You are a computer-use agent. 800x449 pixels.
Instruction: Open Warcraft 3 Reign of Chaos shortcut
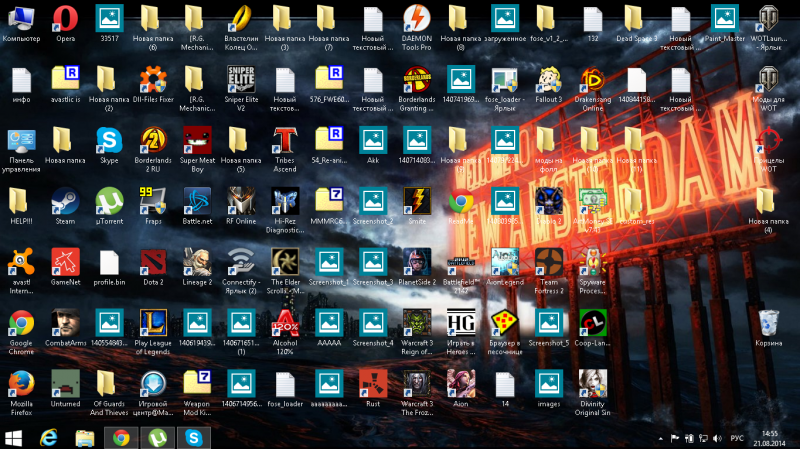pyautogui.click(x=417, y=323)
